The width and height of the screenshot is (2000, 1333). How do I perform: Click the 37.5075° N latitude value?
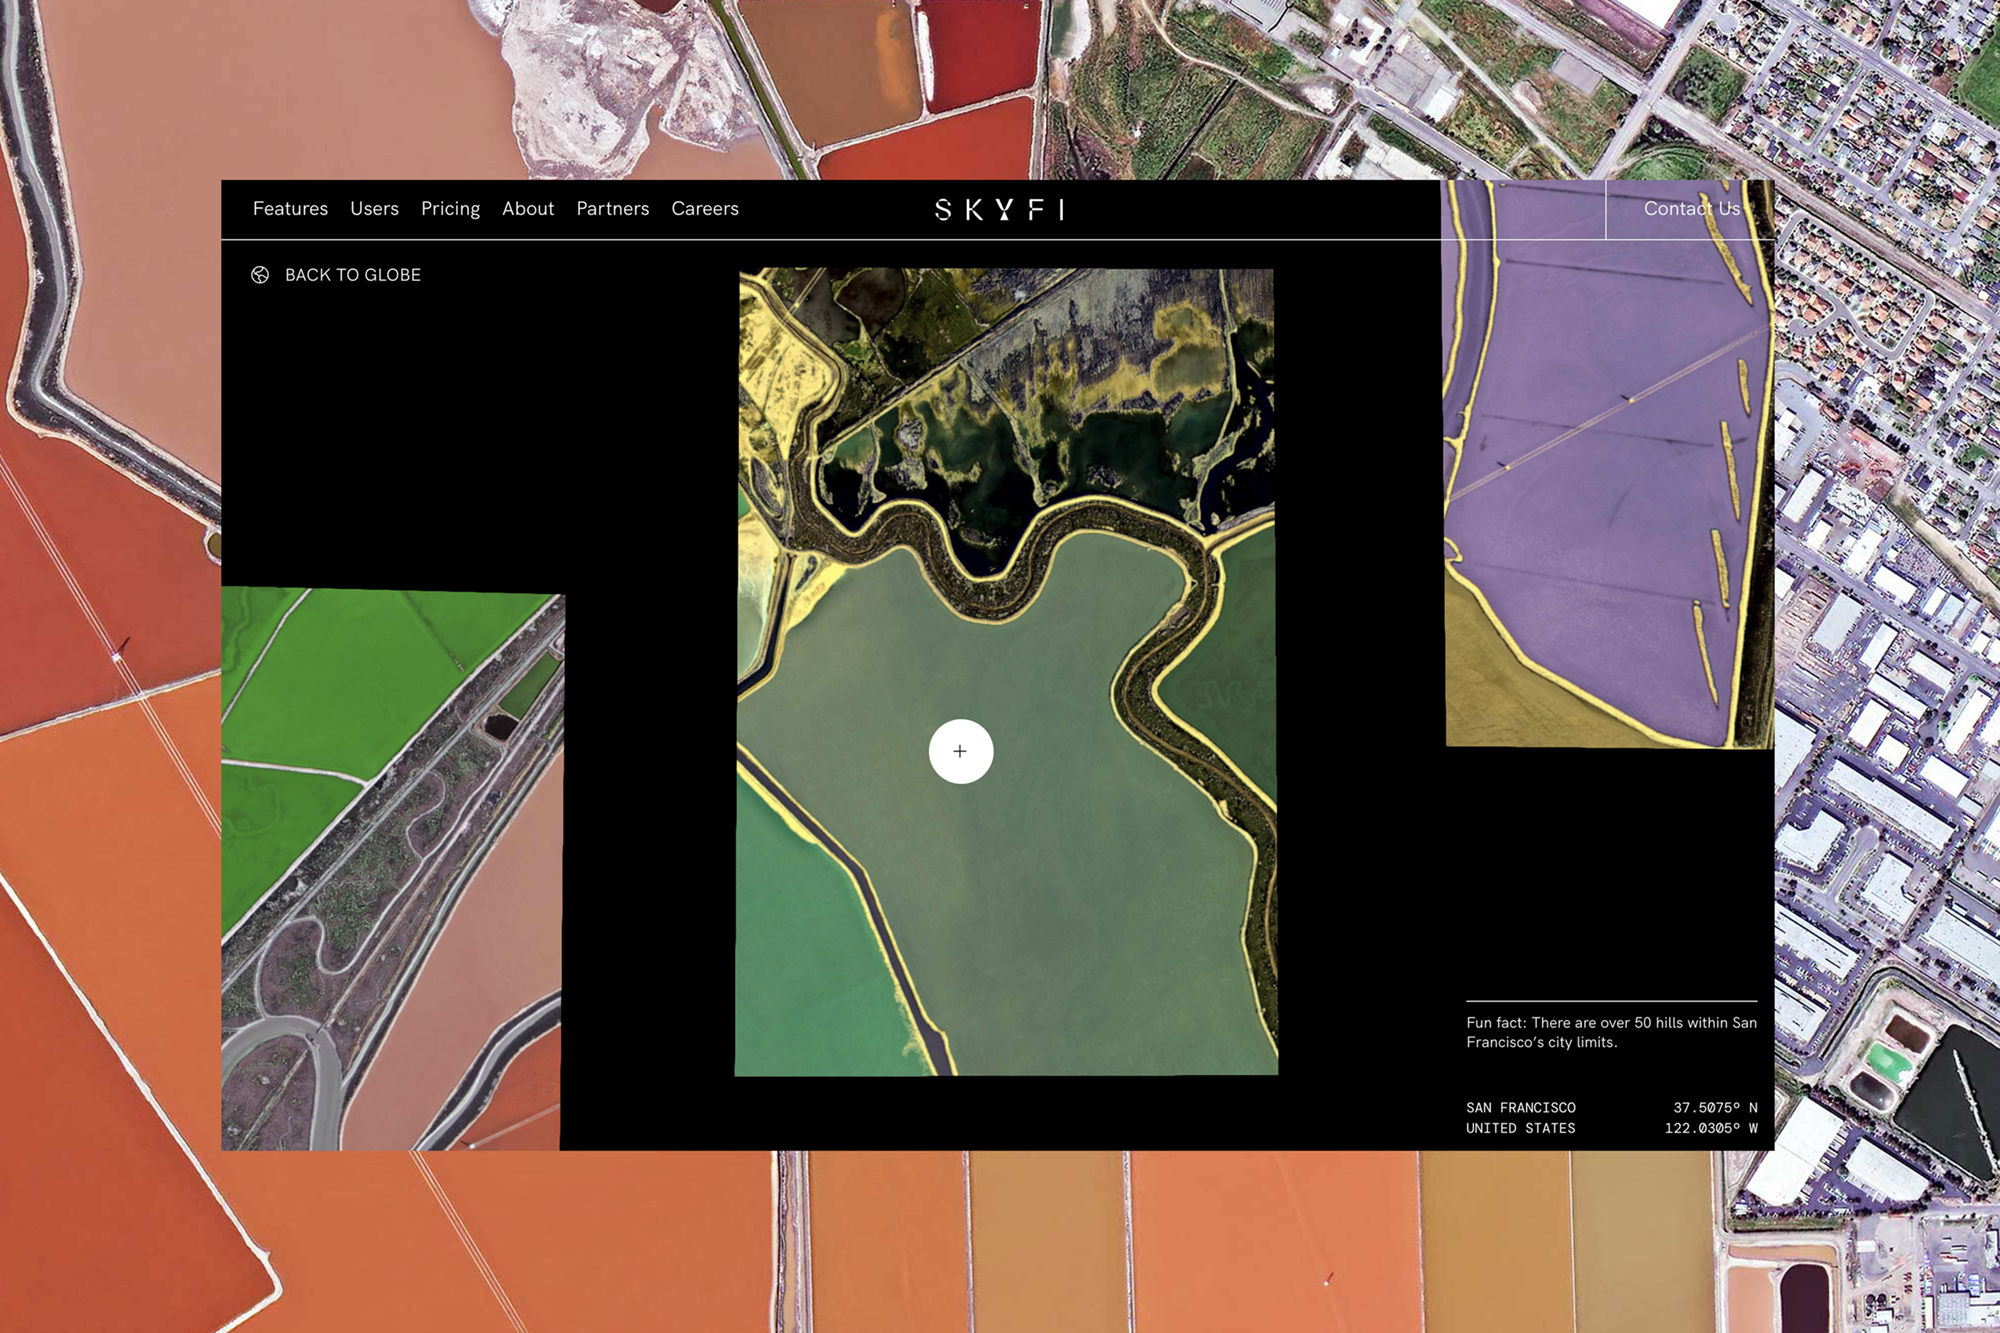pos(1714,1108)
